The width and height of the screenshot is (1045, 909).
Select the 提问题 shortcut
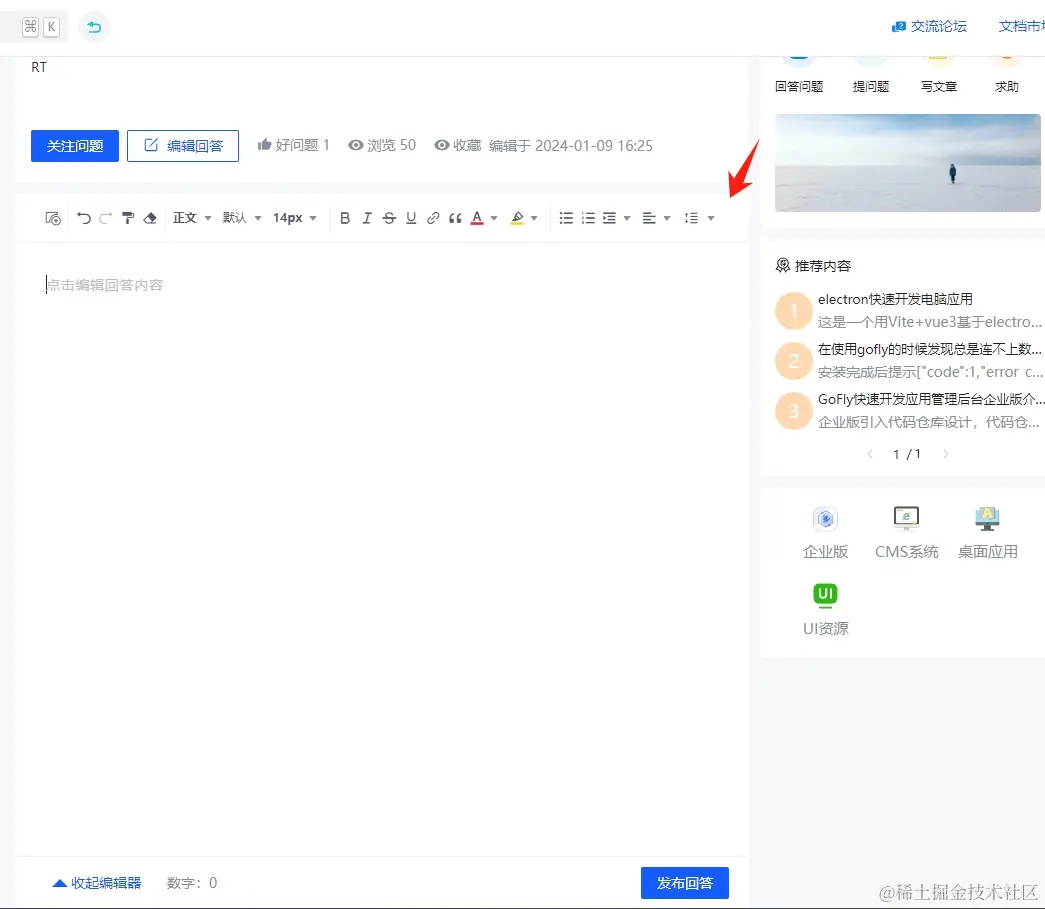pyautogui.click(x=870, y=75)
